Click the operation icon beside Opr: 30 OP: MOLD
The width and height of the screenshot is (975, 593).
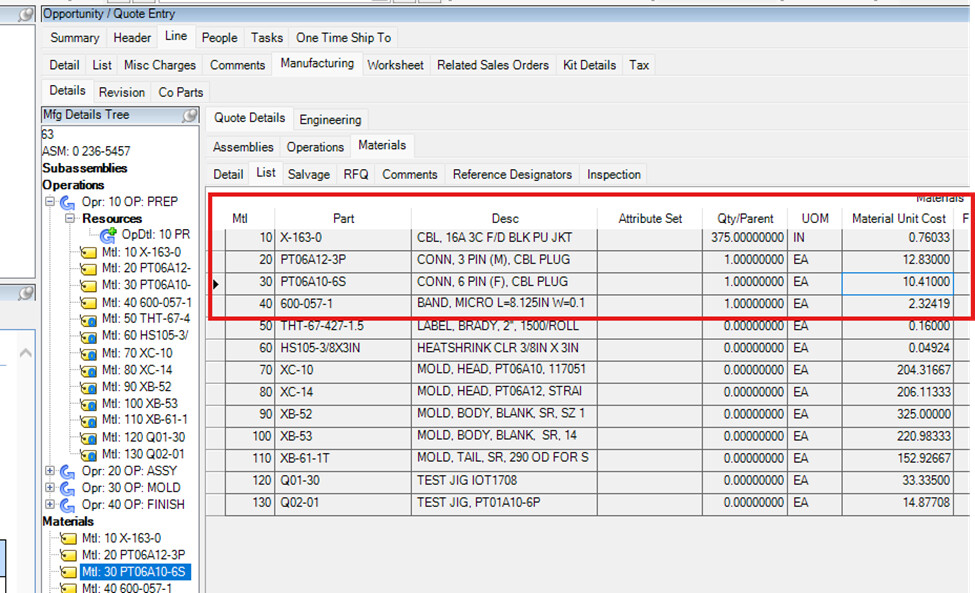tap(67, 489)
